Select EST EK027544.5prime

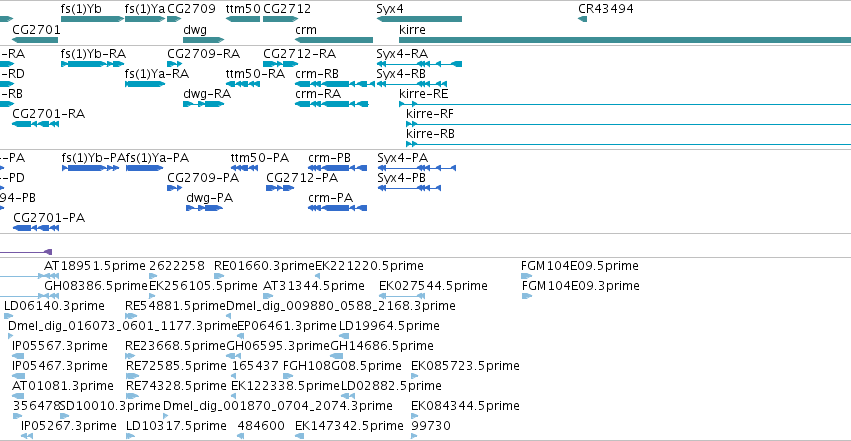tap(402, 296)
